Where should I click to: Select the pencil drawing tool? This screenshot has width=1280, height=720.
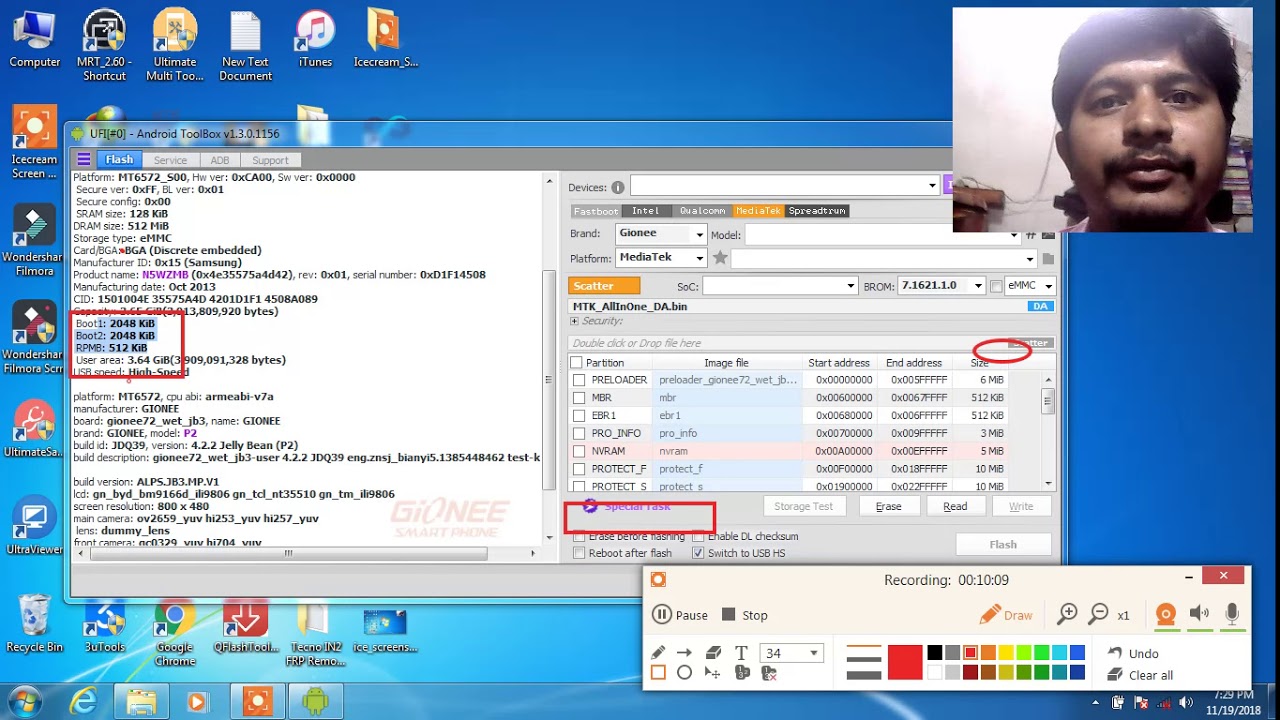[658, 653]
